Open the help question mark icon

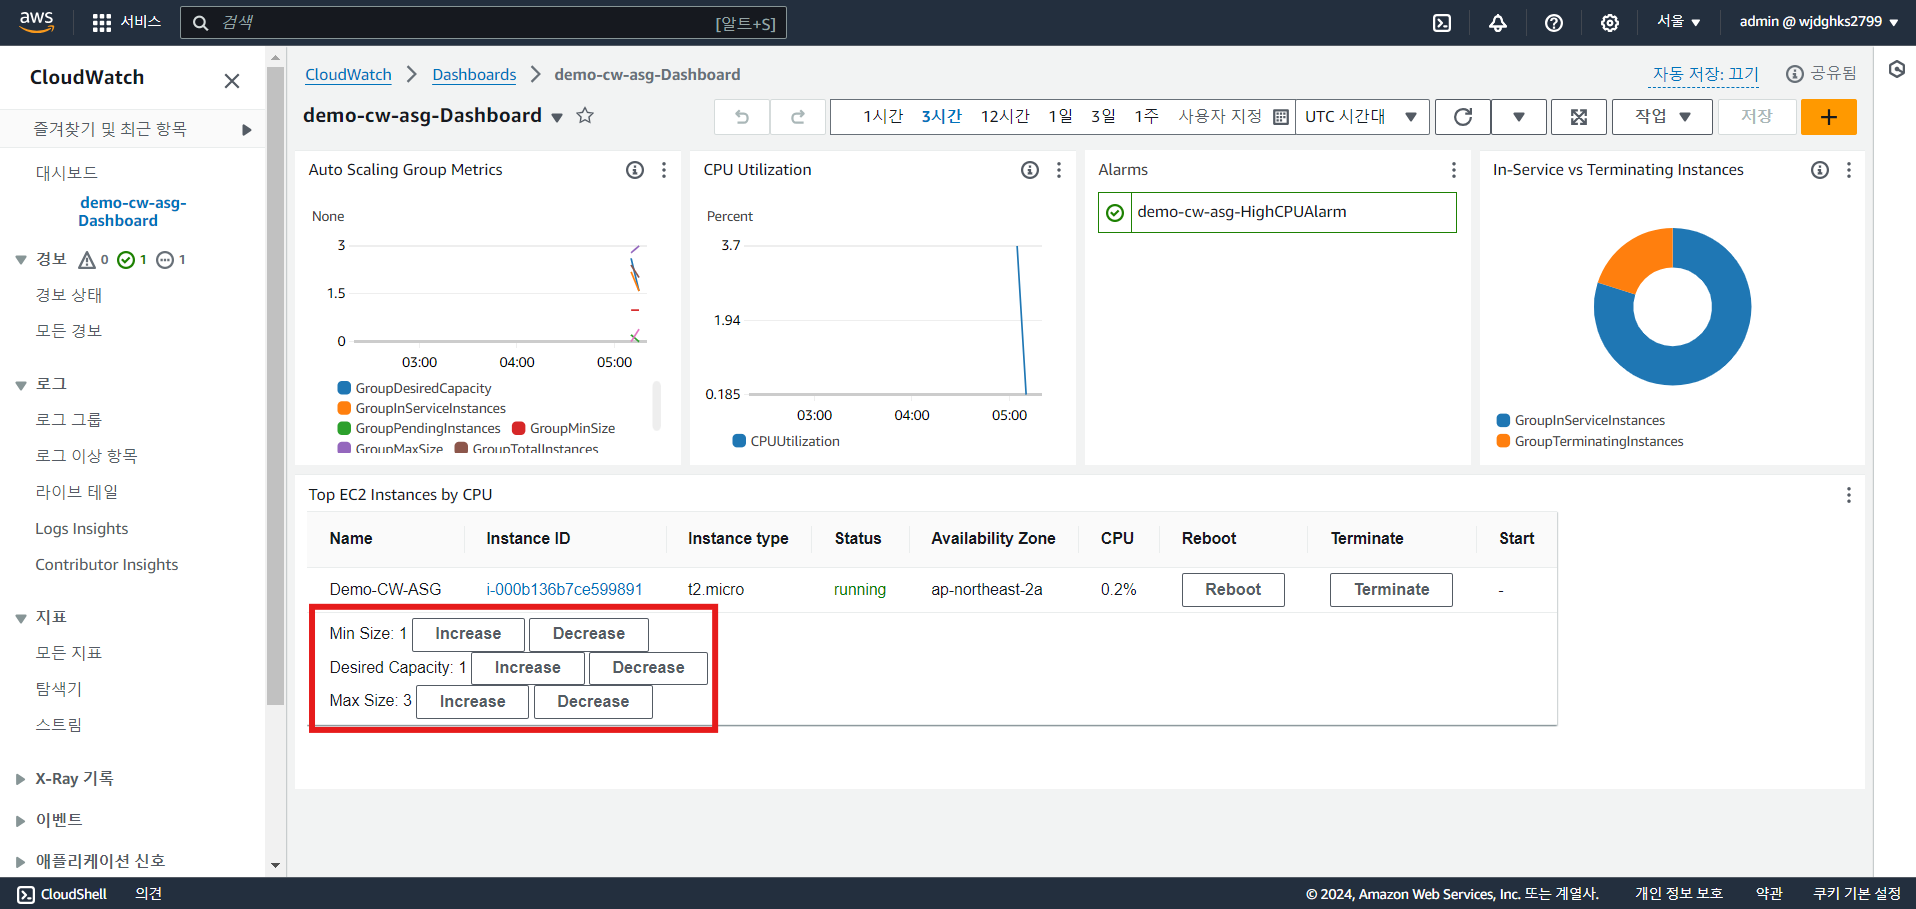pos(1554,23)
